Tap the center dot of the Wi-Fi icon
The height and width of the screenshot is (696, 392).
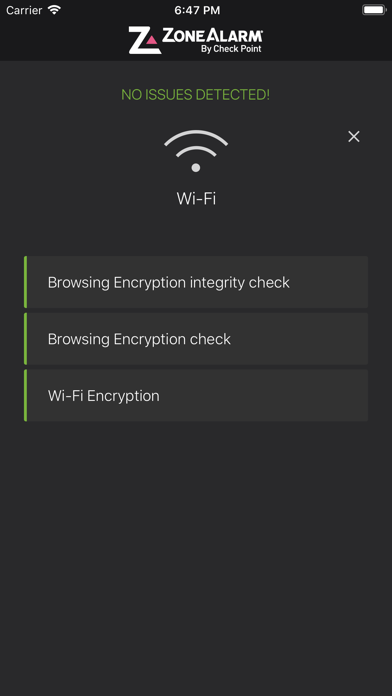[196, 167]
